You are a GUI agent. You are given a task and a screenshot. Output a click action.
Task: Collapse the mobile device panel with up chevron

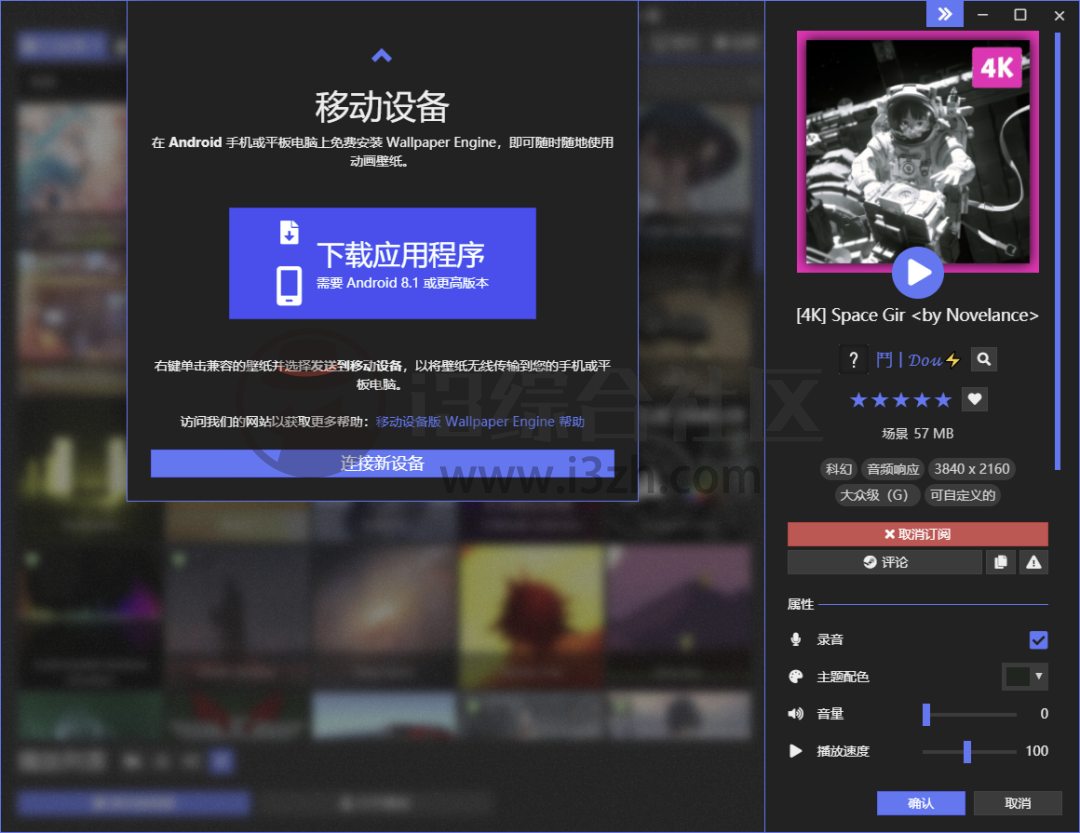point(381,56)
